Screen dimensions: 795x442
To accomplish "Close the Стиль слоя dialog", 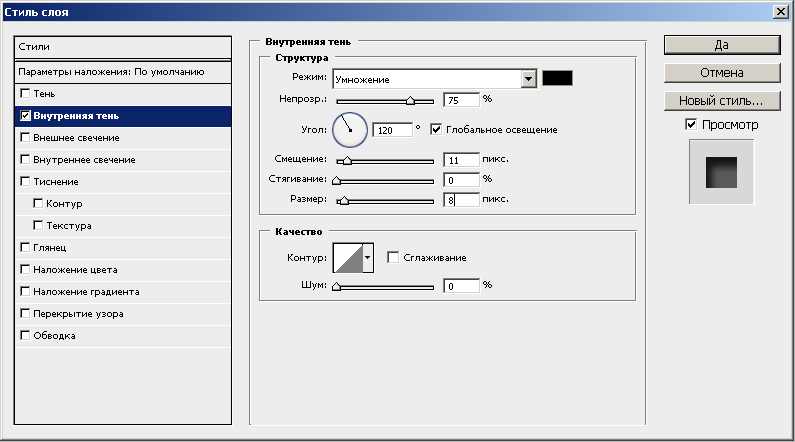I will coord(781,12).
